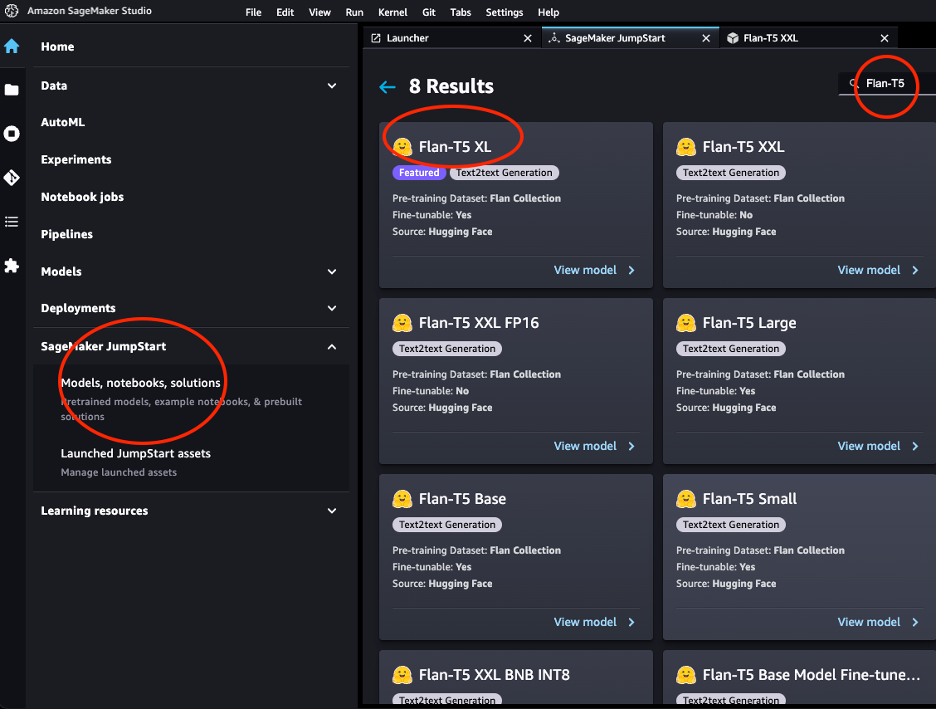936x710 pixels.
Task: View model for Flan-T5 XXL
Action: click(x=878, y=270)
